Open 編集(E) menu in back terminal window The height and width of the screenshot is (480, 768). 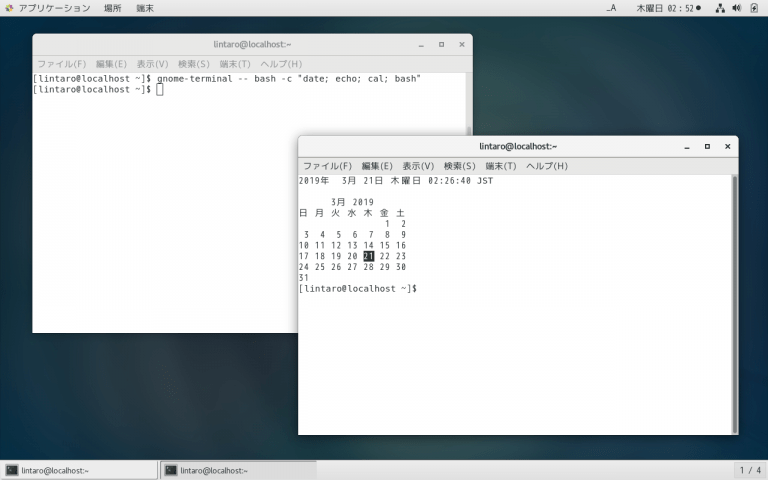coord(111,64)
